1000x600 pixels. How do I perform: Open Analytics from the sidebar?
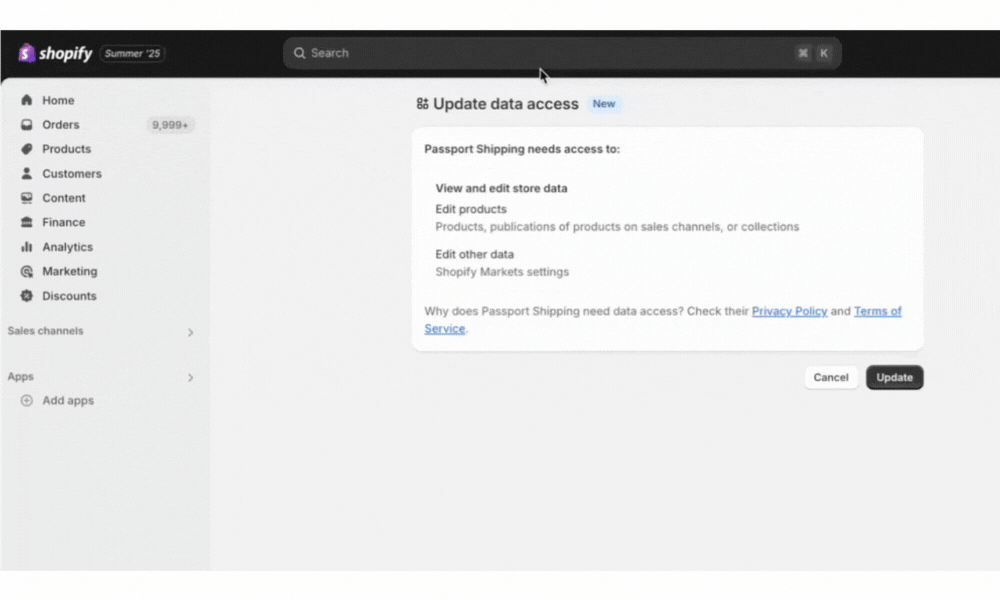(x=67, y=247)
